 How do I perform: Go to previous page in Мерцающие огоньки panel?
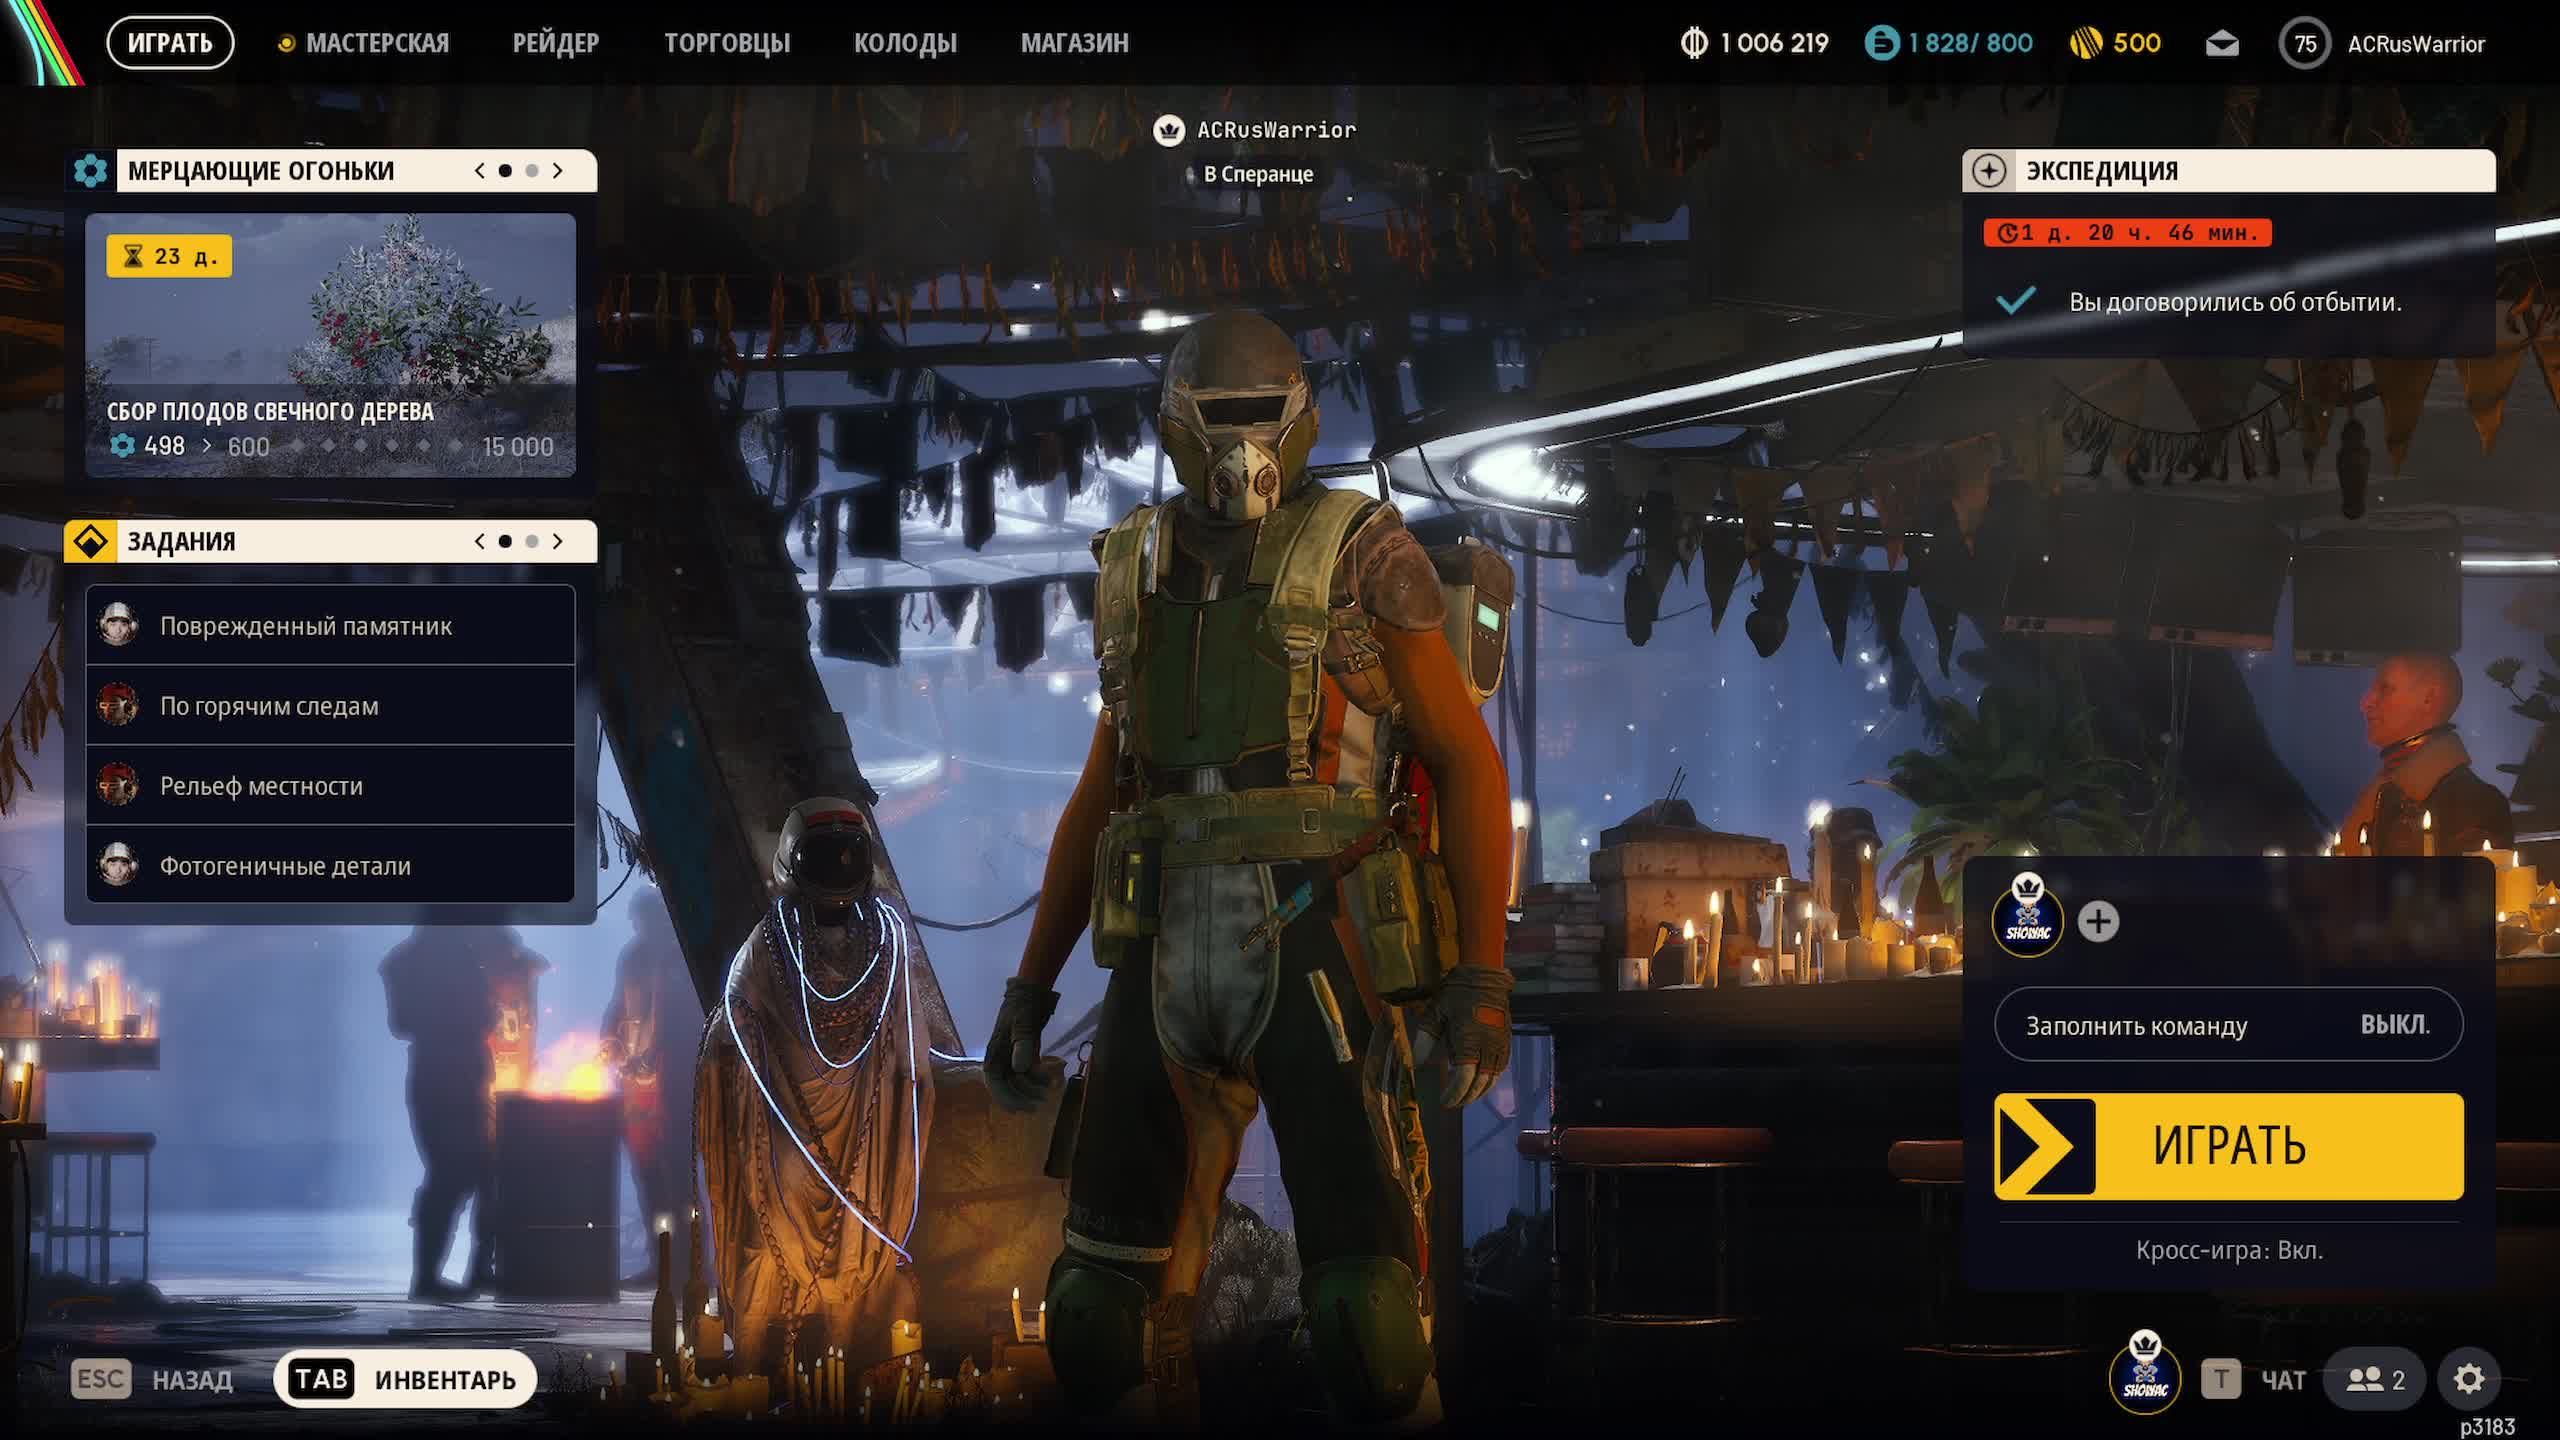(x=480, y=171)
